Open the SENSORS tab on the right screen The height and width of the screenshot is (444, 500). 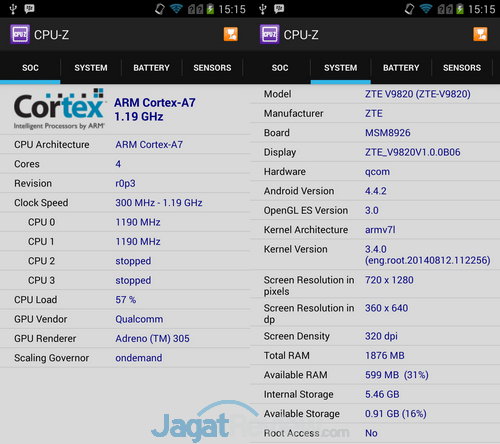[462, 68]
